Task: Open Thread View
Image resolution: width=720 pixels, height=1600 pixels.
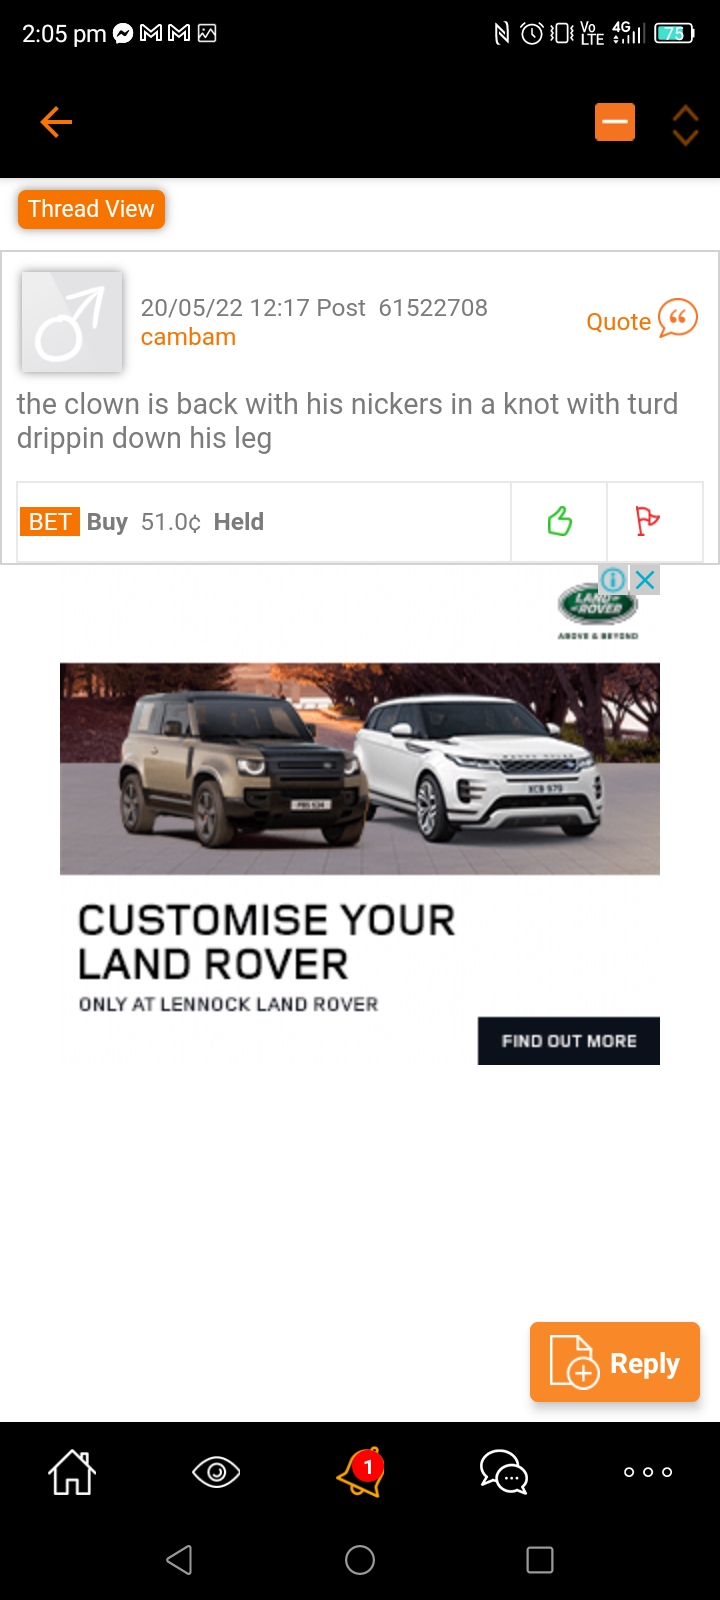Action: [91, 209]
